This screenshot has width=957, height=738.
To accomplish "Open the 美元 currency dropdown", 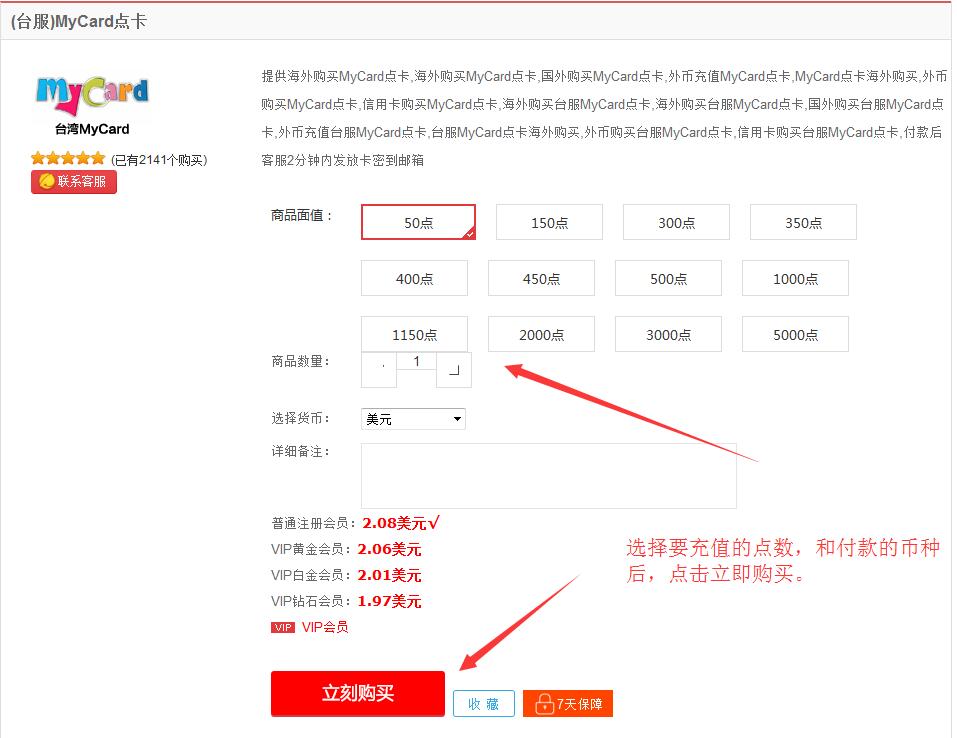I will click(x=413, y=419).
